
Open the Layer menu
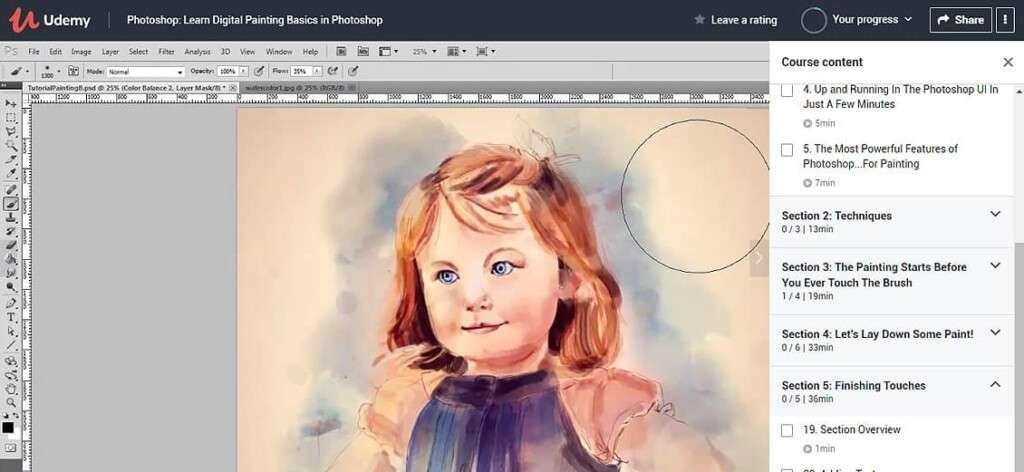coord(110,52)
